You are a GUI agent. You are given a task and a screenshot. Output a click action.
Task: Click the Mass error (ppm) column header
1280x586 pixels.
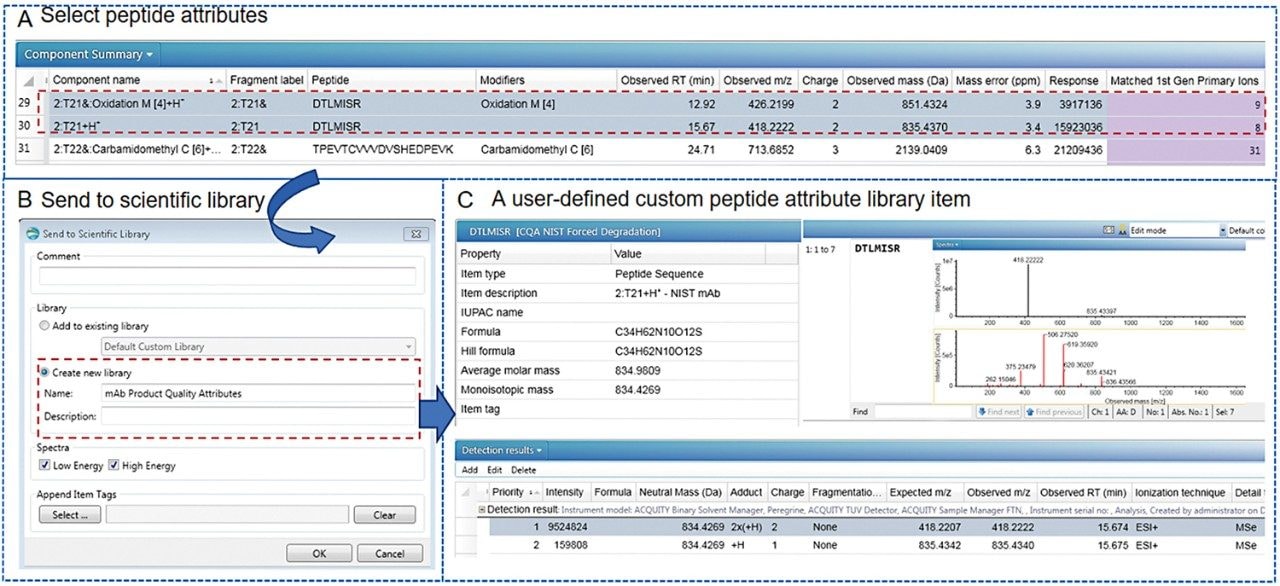998,79
